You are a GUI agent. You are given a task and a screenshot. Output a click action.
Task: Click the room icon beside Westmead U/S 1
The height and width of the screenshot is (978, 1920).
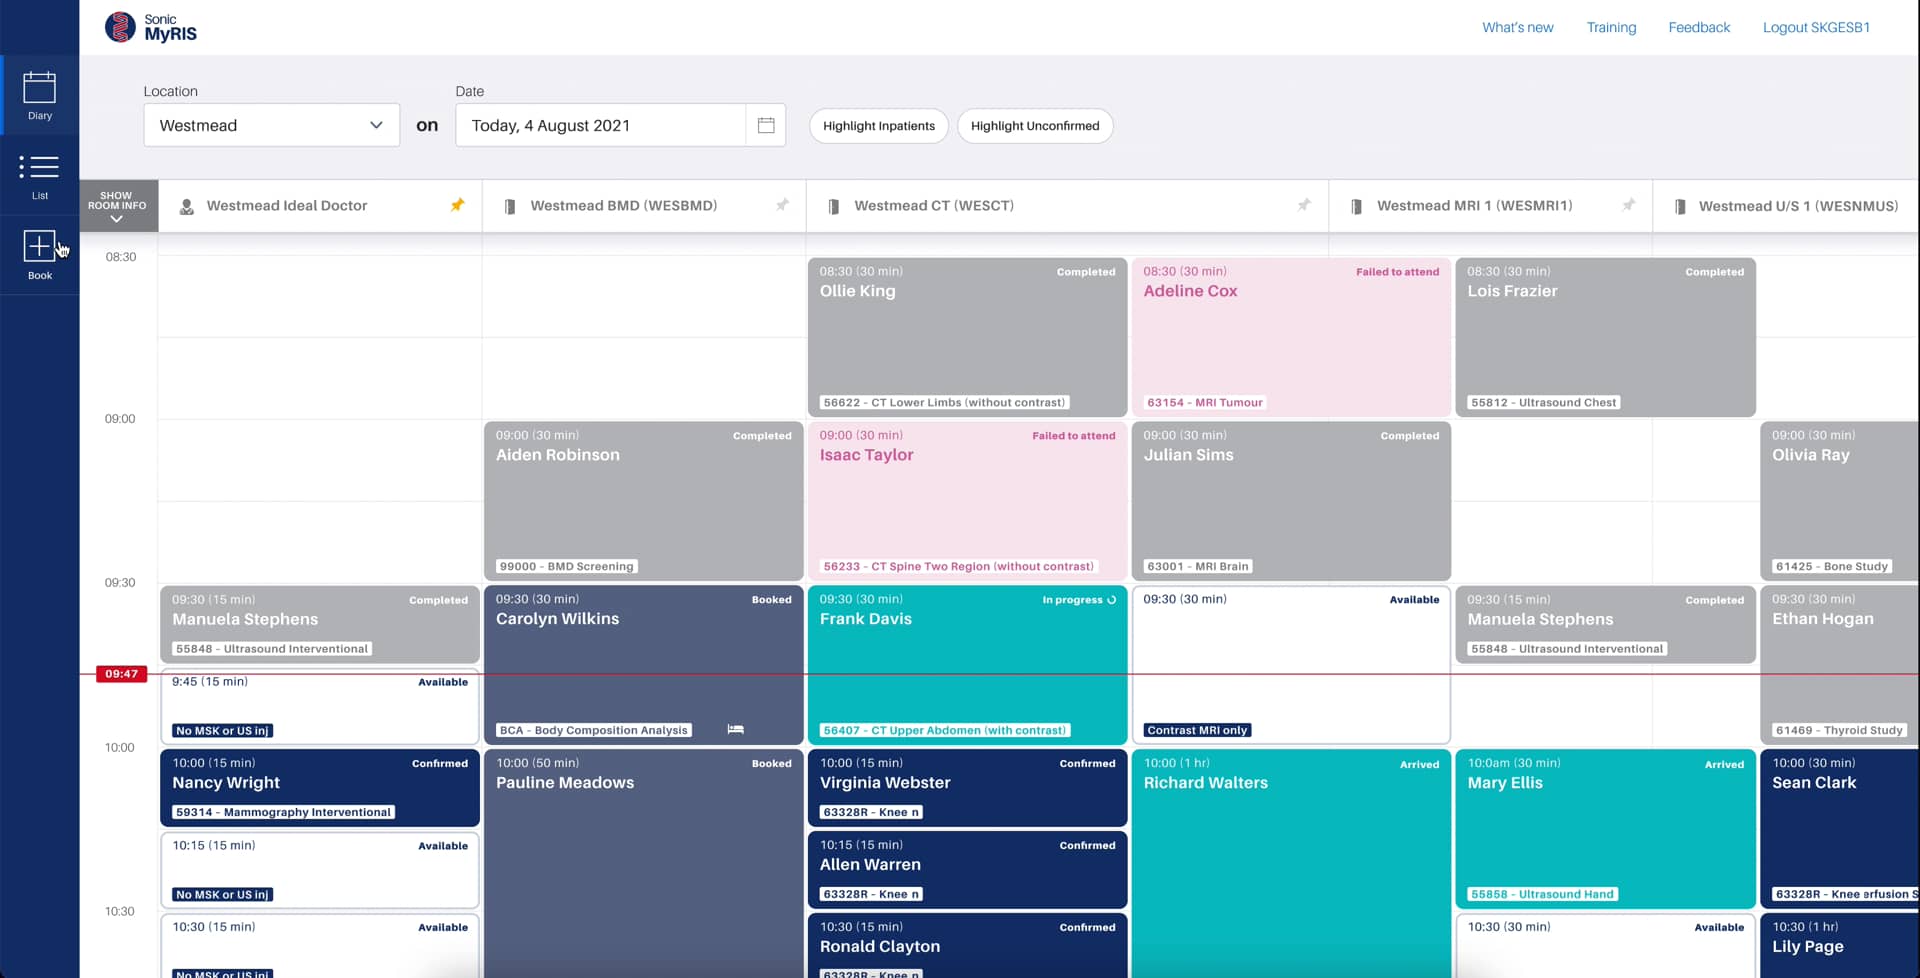[1680, 206]
